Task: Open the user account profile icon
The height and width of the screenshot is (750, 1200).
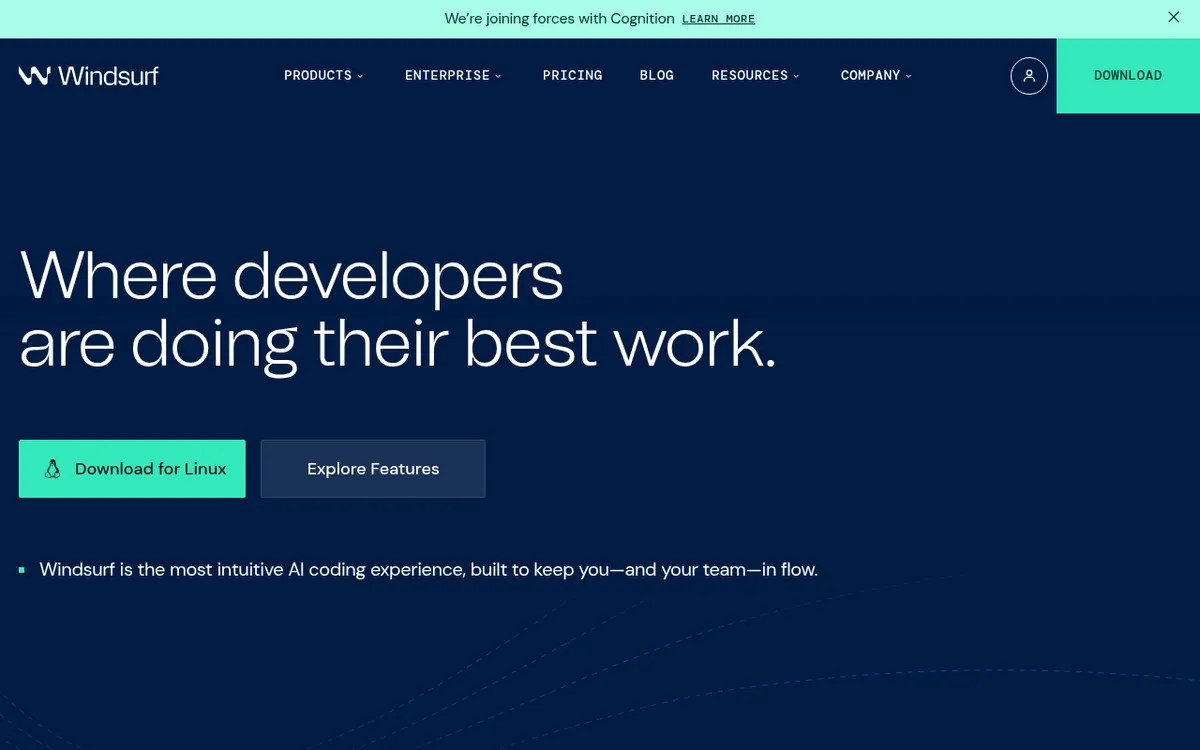Action: click(x=1029, y=76)
